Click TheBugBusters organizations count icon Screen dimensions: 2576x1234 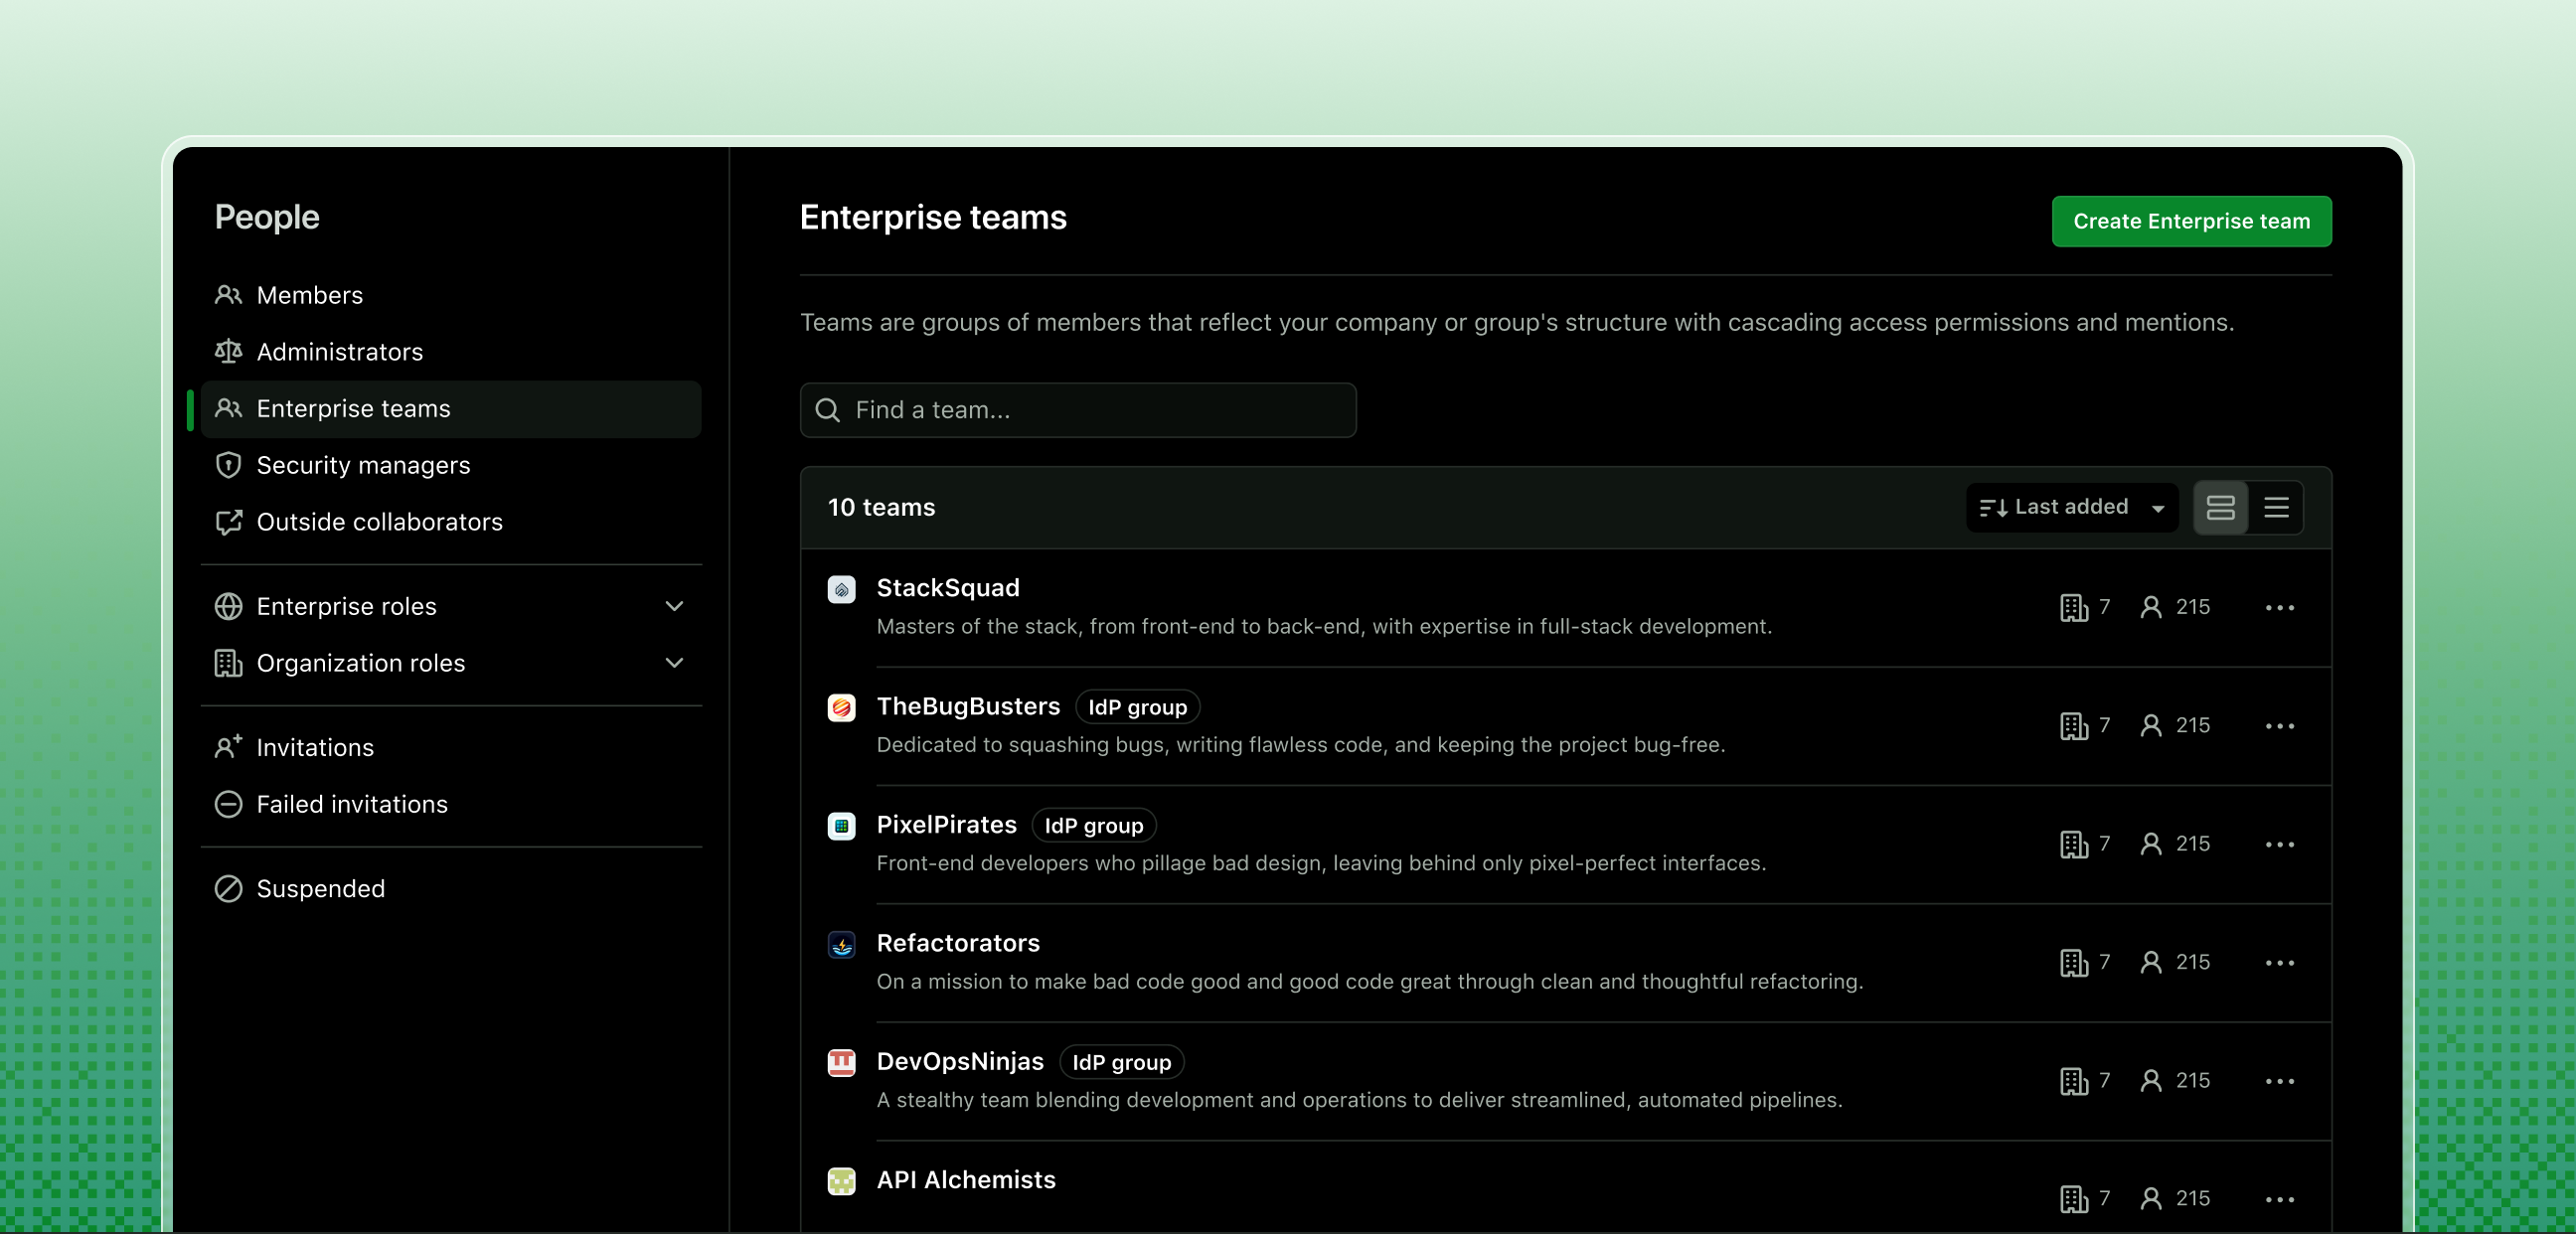coord(2074,725)
